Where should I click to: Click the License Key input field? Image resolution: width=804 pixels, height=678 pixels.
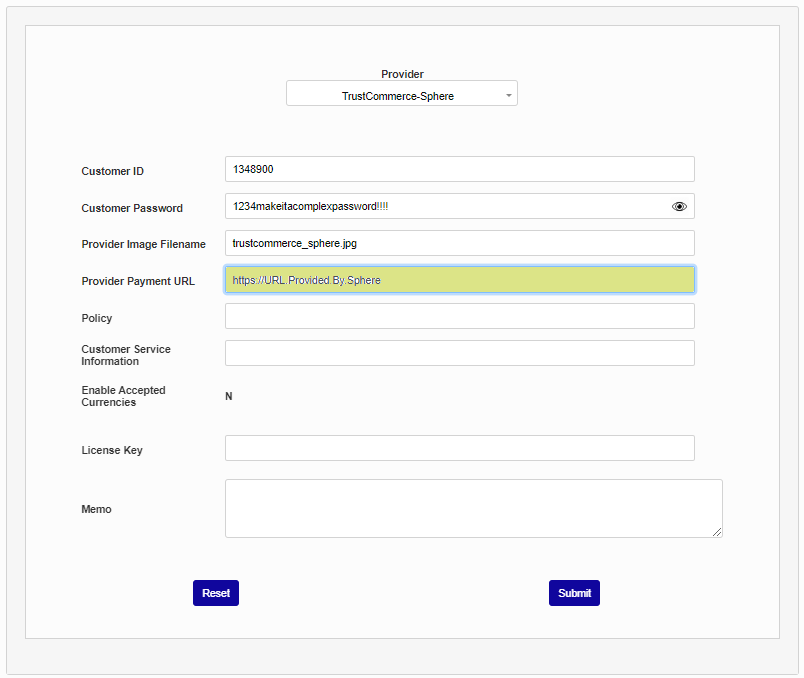coord(459,448)
